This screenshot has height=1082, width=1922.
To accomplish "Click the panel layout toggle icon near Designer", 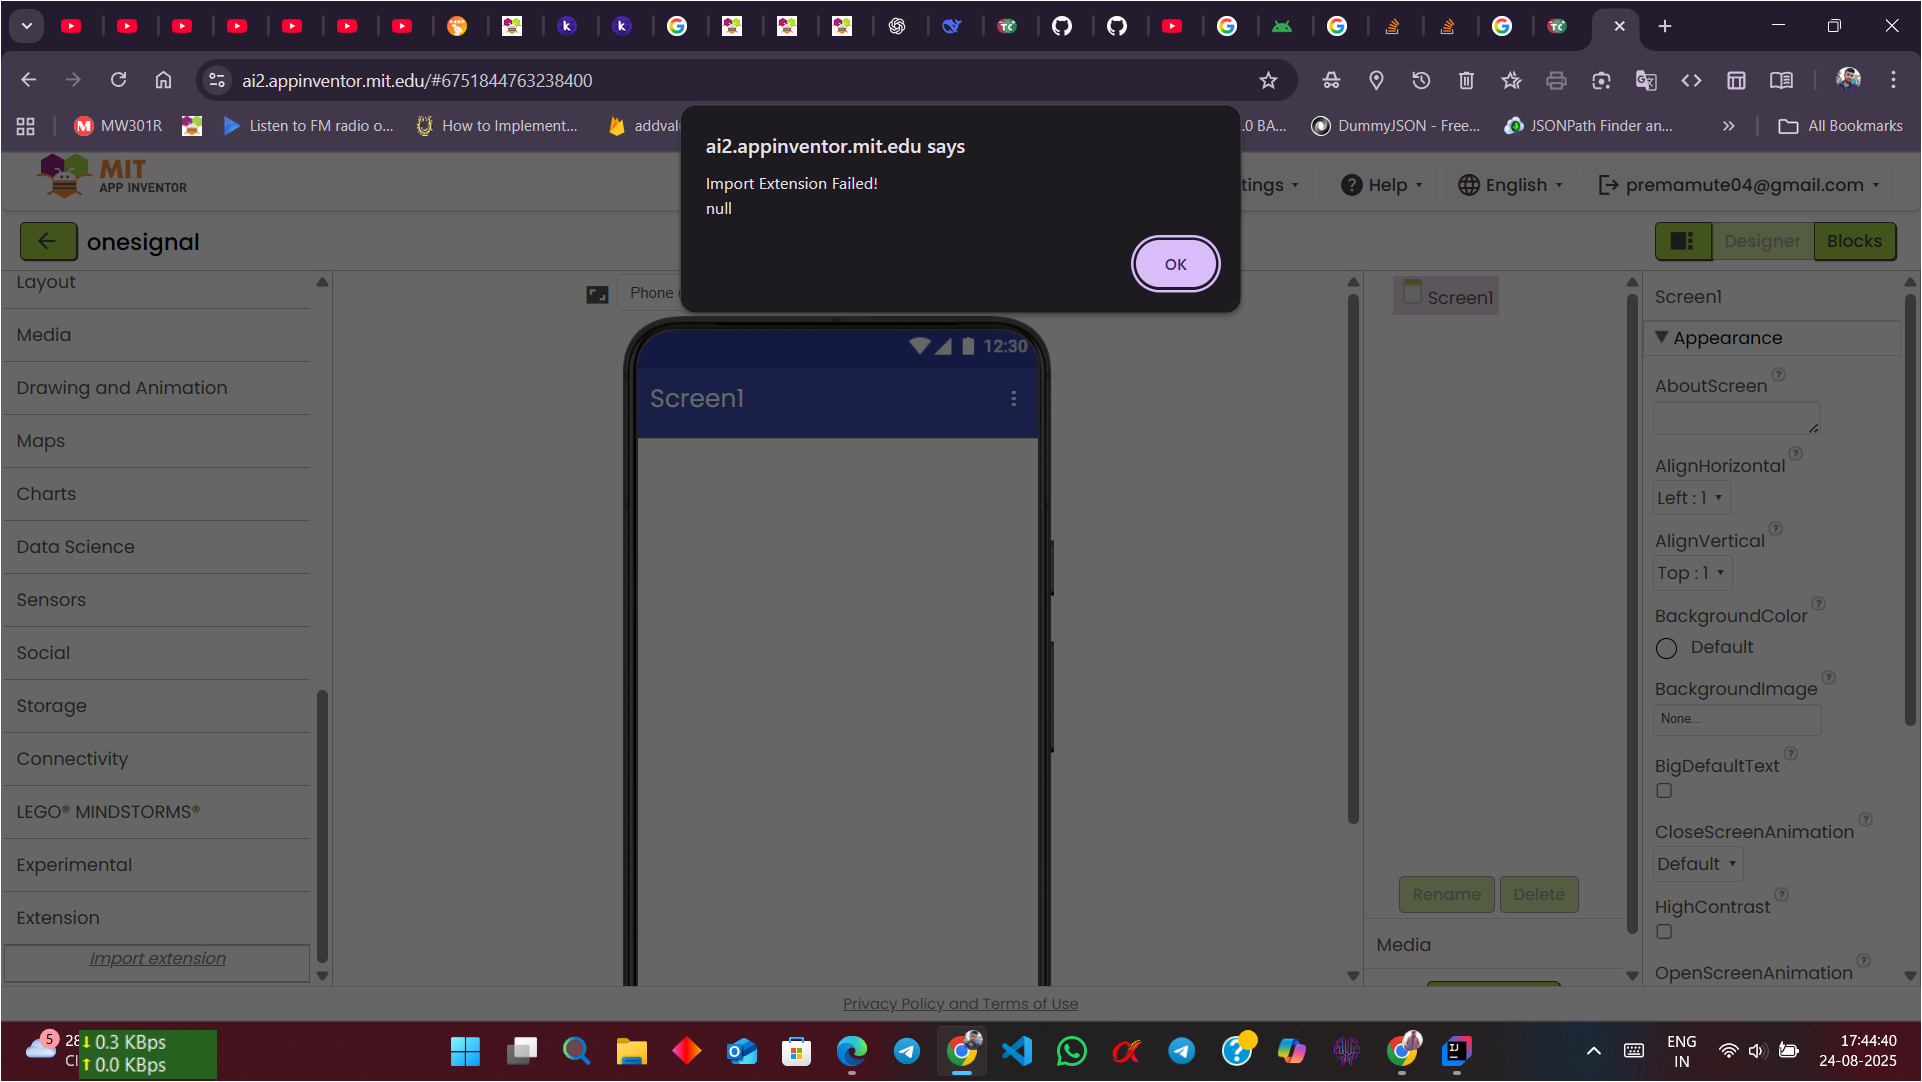I will 1682,241.
